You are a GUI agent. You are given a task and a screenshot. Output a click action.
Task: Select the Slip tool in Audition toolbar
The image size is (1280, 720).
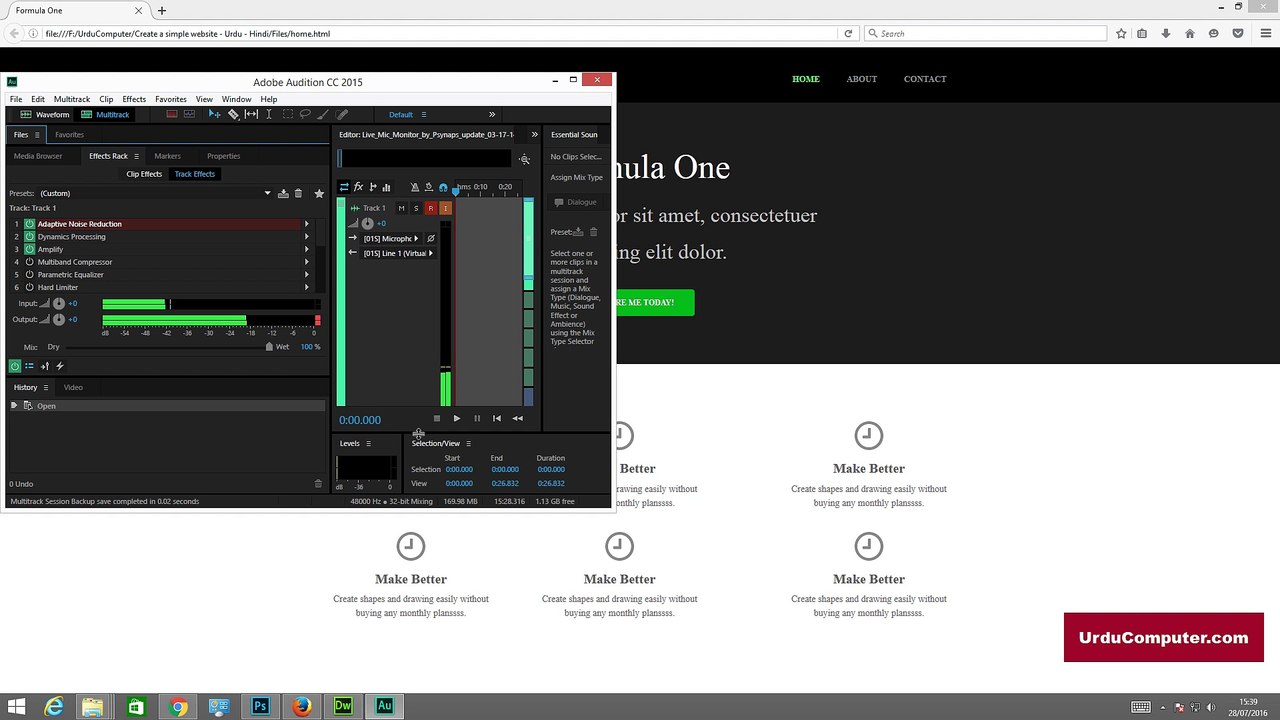click(x=251, y=114)
